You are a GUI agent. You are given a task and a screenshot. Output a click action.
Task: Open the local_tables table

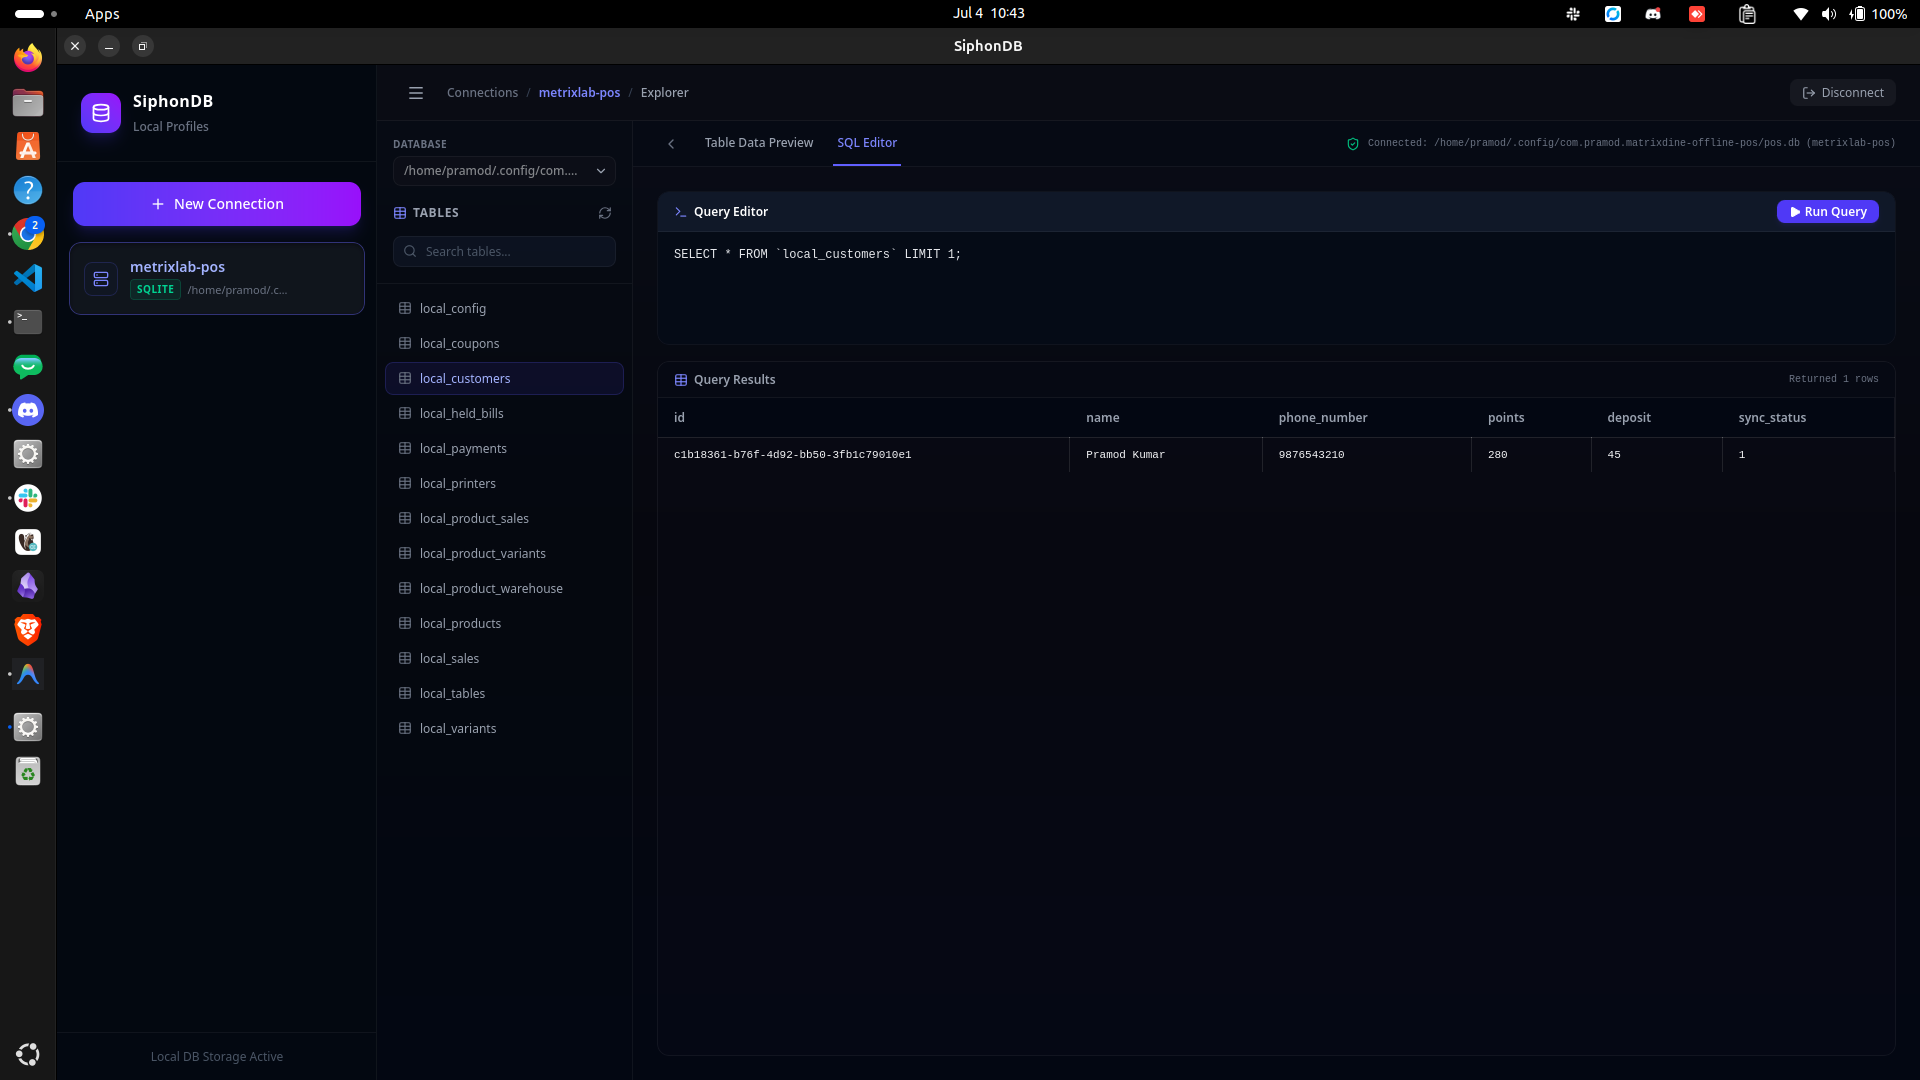504,694
